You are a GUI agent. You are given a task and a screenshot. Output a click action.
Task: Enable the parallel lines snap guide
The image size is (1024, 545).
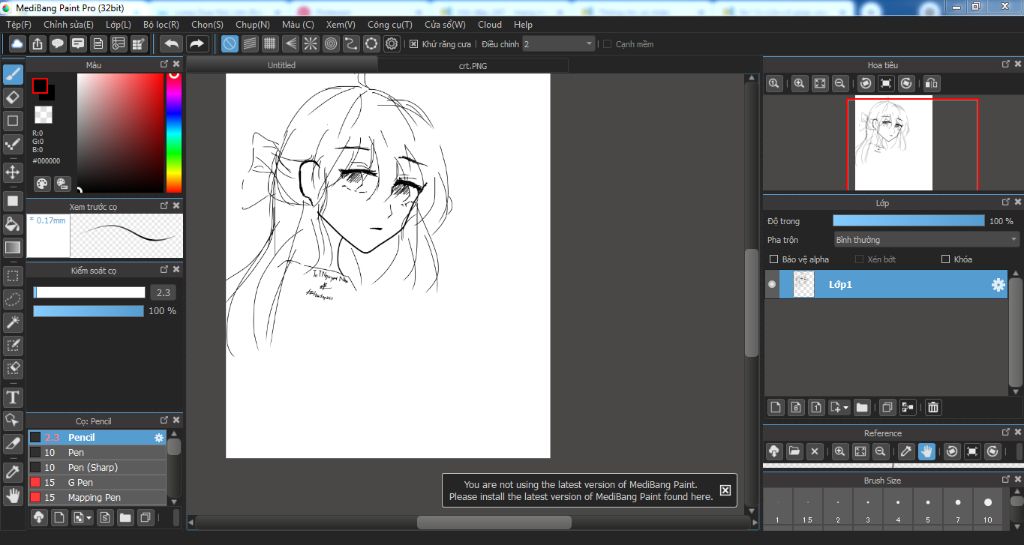(x=249, y=44)
